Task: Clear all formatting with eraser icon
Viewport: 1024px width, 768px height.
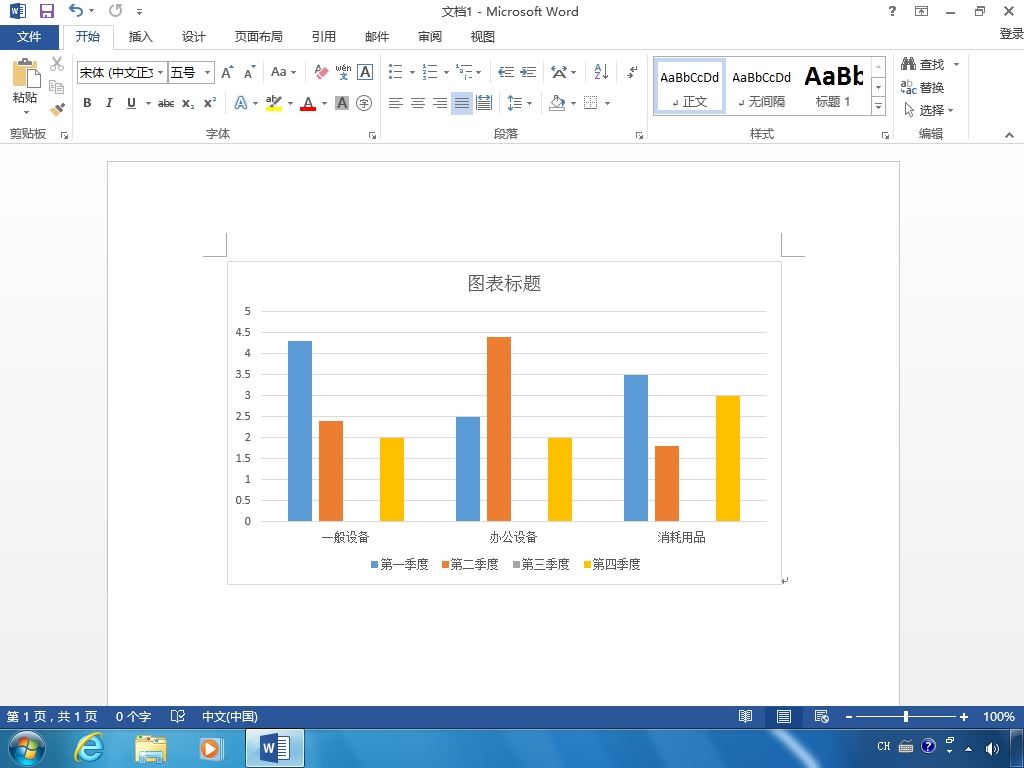Action: click(321, 72)
